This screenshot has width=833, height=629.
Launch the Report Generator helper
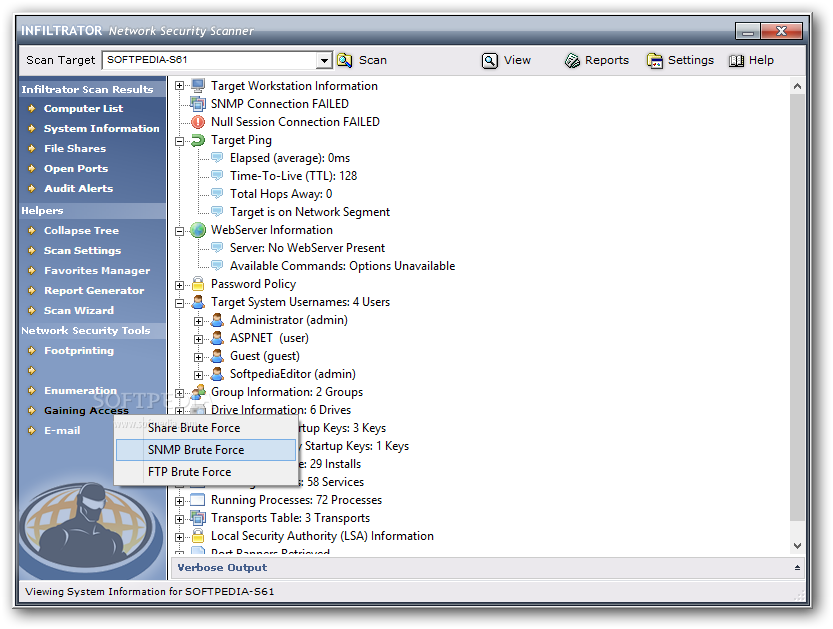(94, 291)
